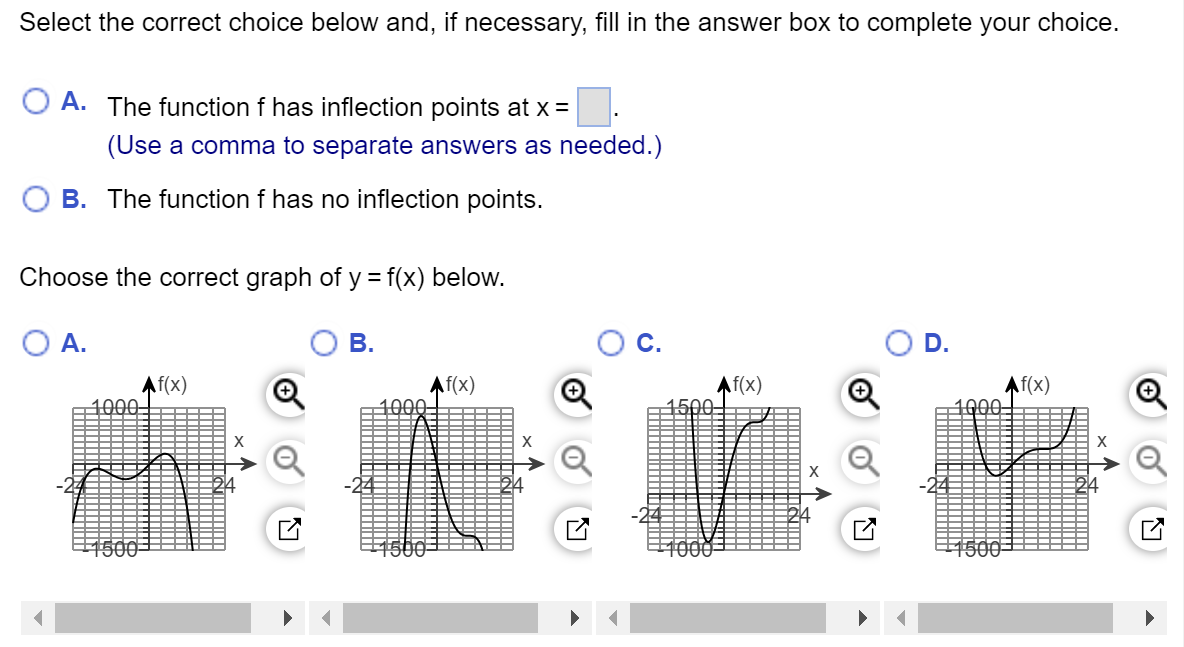Screen dimensions: 1184x647
Task: Click the scrollbar track under graph C
Action: point(733,618)
